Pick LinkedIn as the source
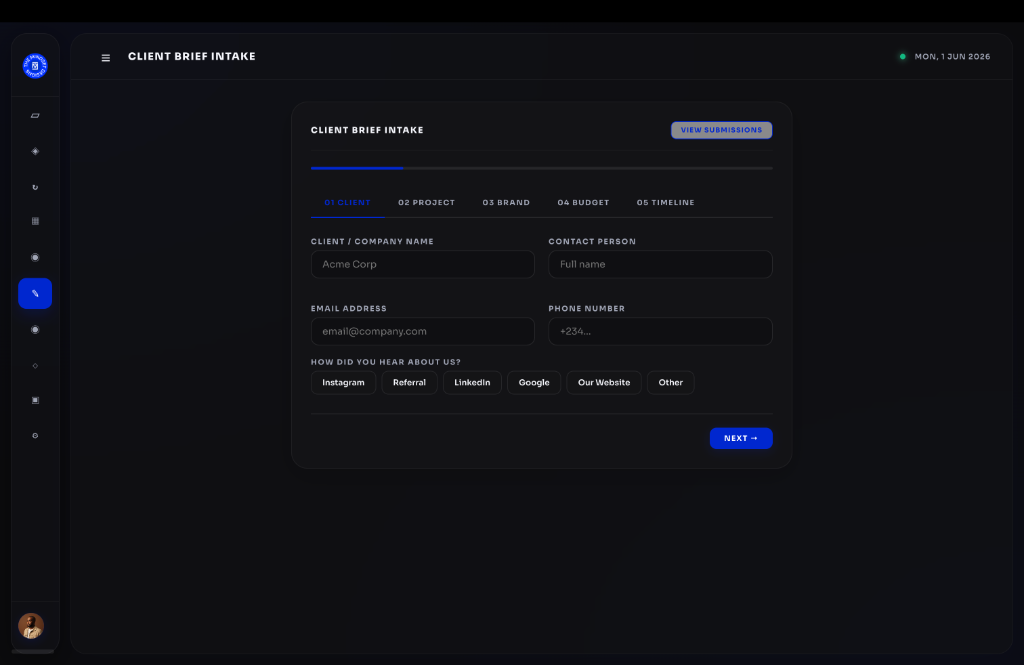The width and height of the screenshot is (1024, 665). click(x=472, y=383)
